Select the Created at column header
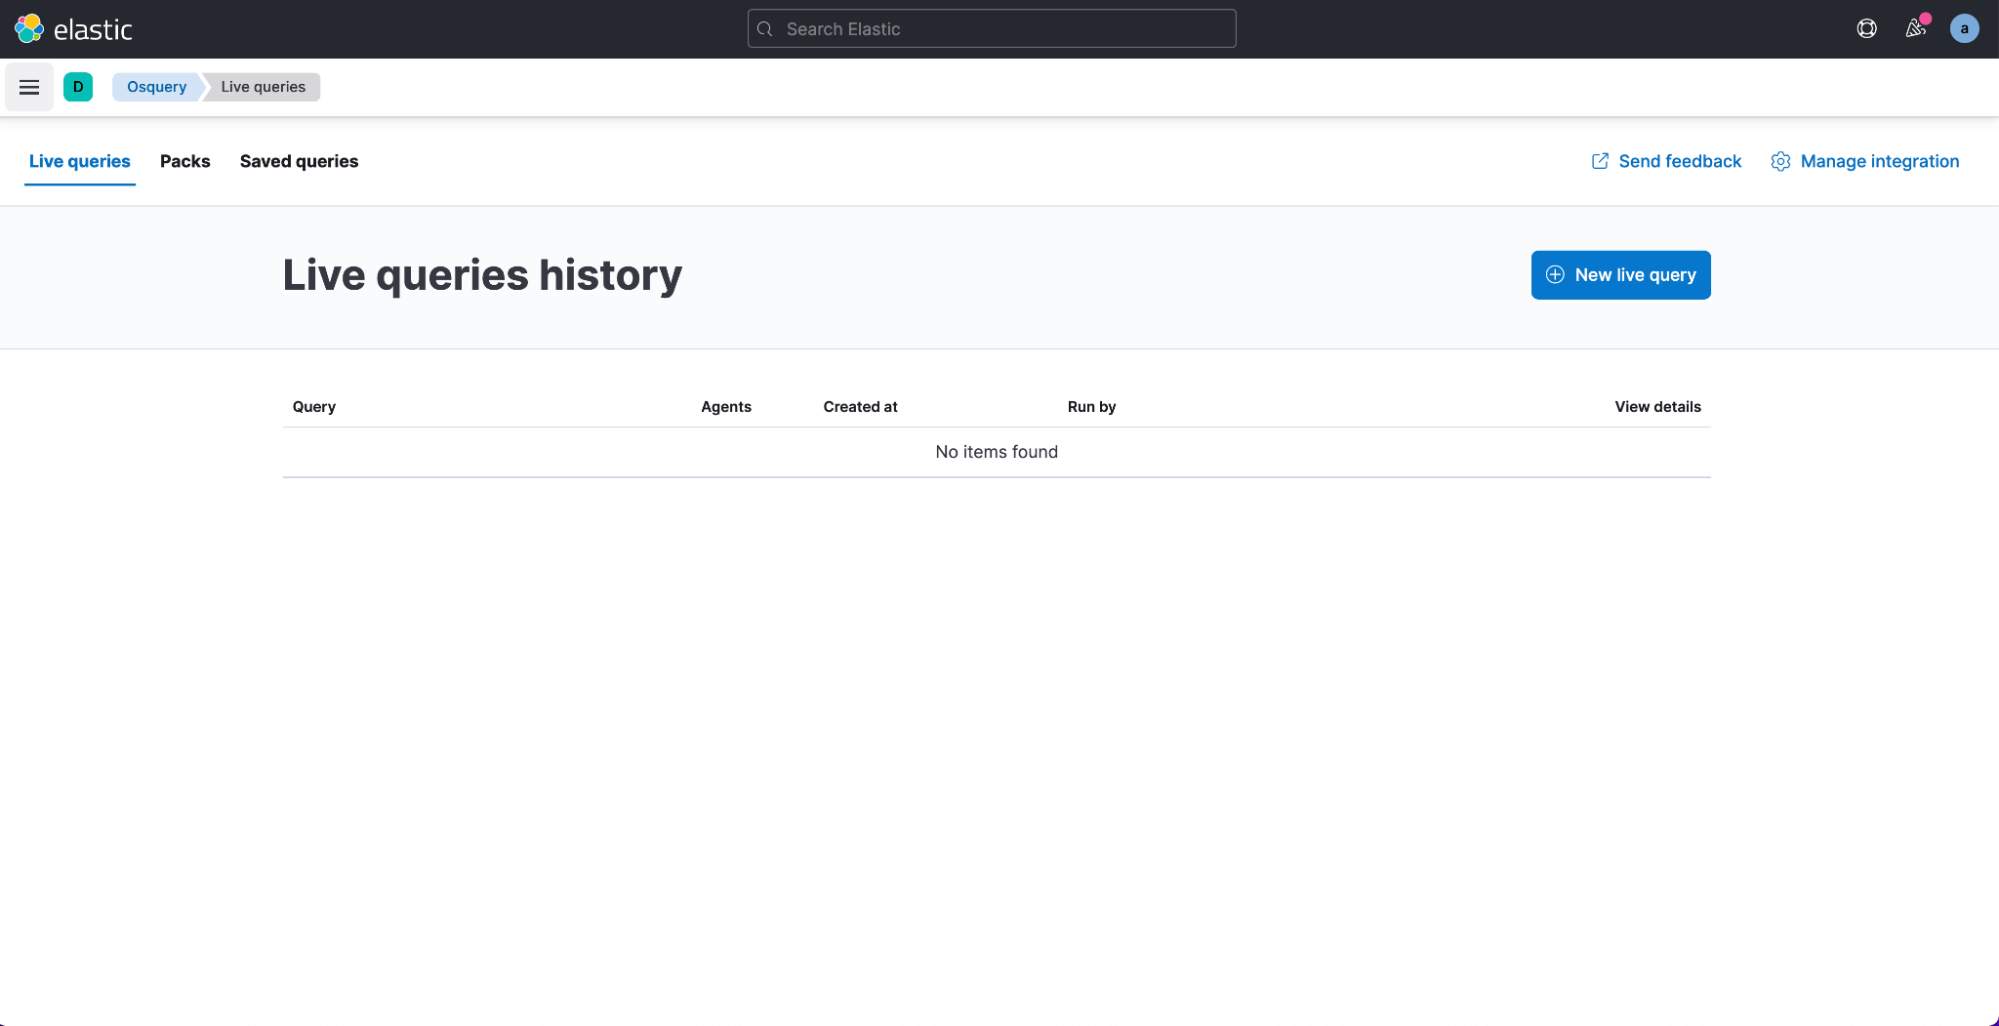Screen dimensions: 1999x1026 pyautogui.click(x=860, y=407)
